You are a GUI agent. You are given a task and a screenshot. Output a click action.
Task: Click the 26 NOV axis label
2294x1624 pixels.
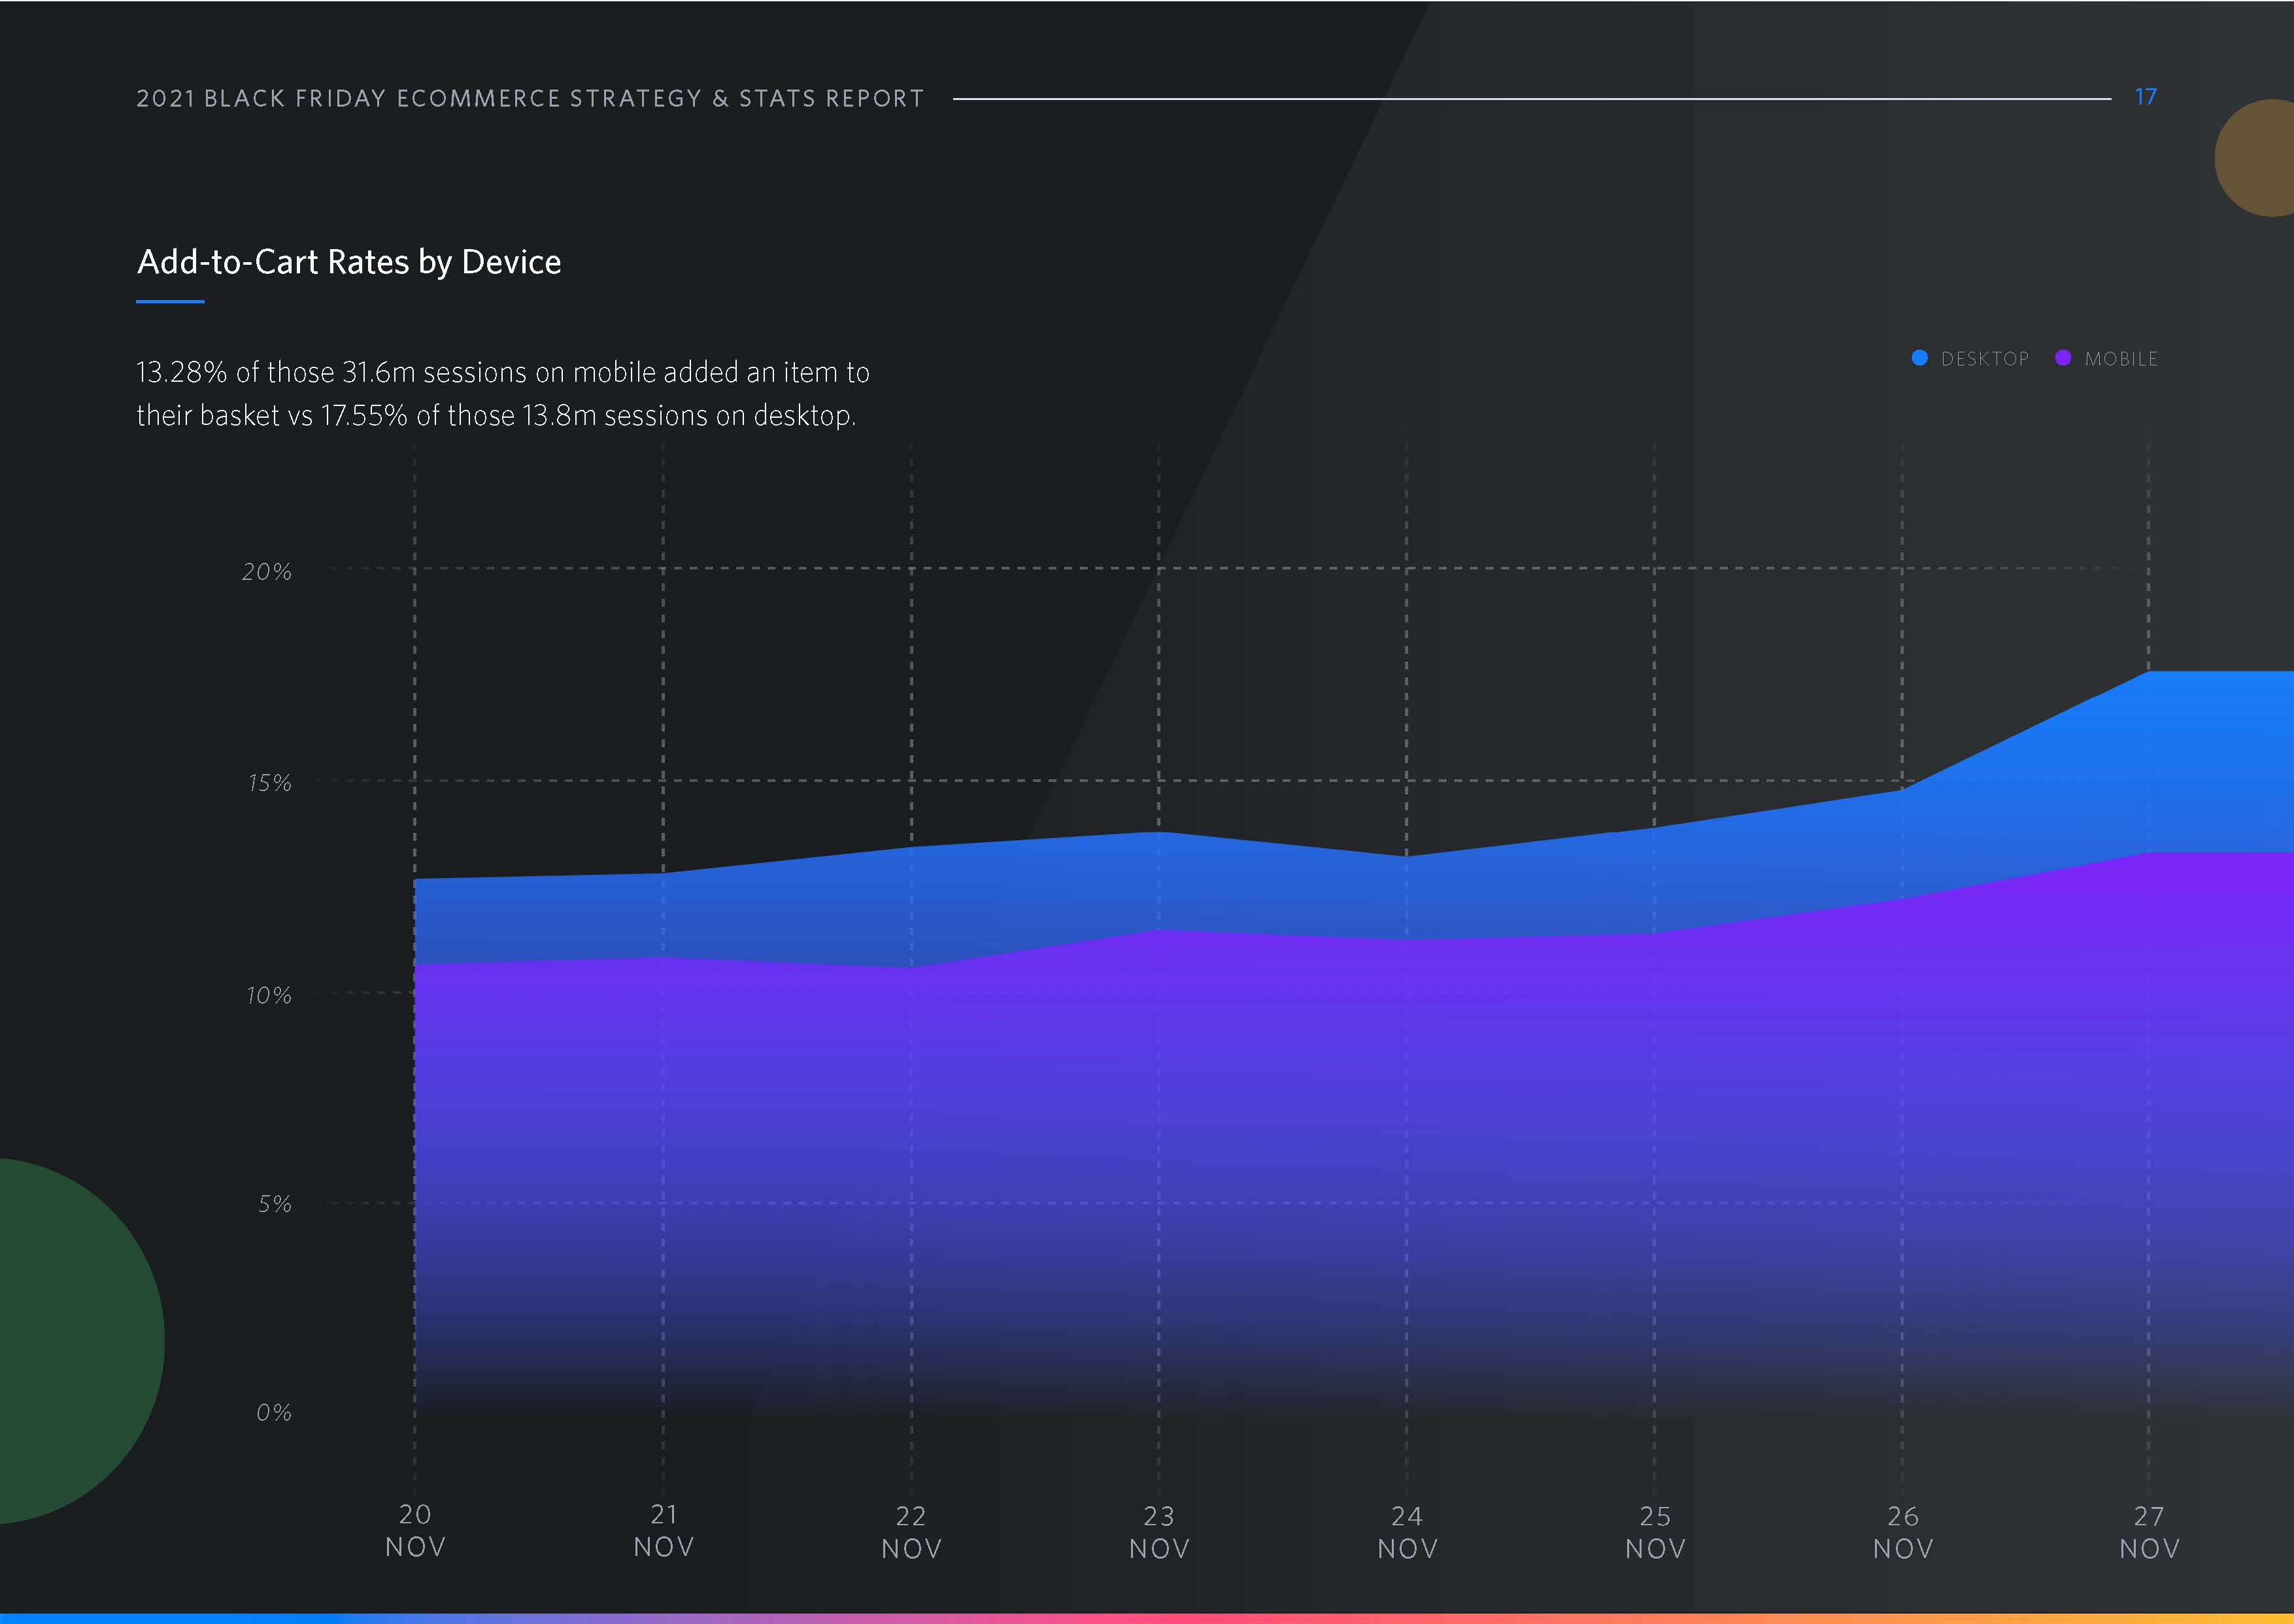(1903, 1532)
